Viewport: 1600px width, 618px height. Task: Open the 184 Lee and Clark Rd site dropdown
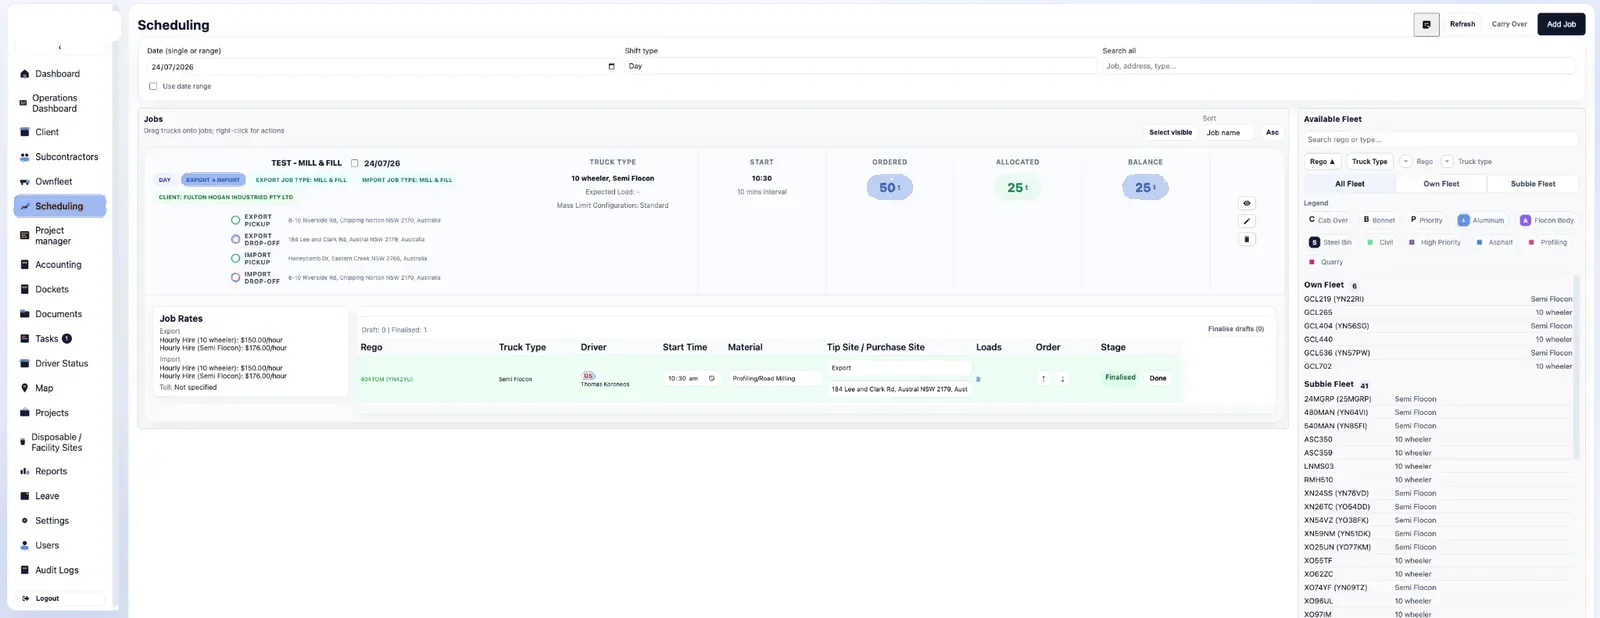pyautogui.click(x=899, y=389)
